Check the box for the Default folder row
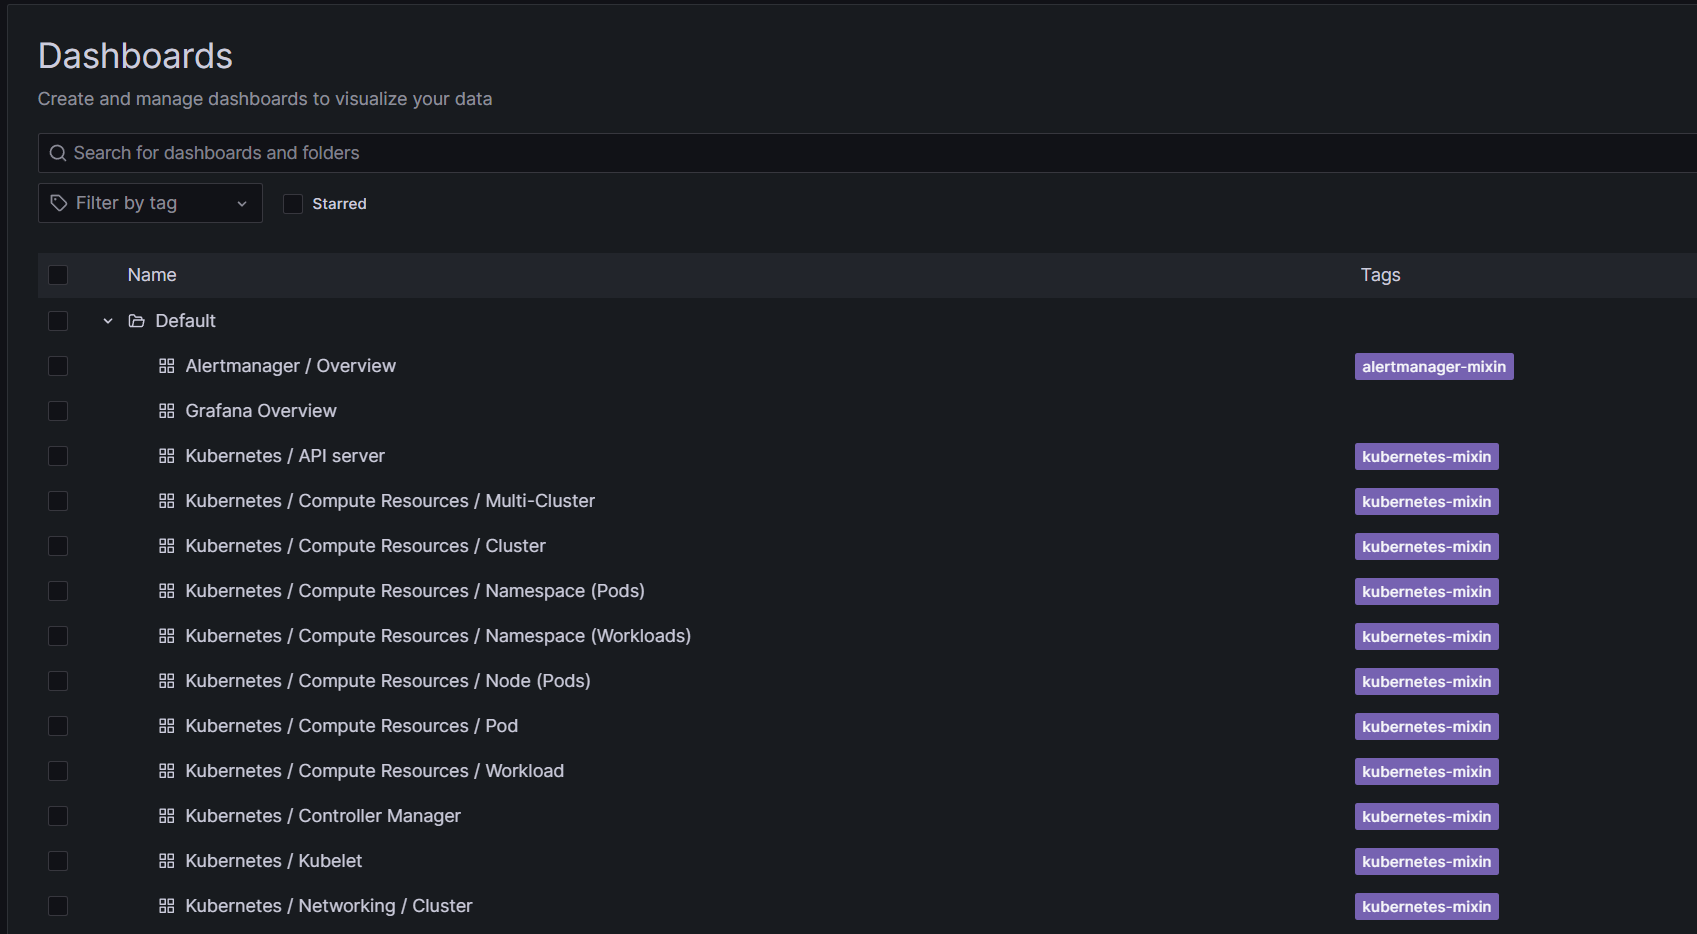Screen dimensions: 1697x934 pos(58,321)
